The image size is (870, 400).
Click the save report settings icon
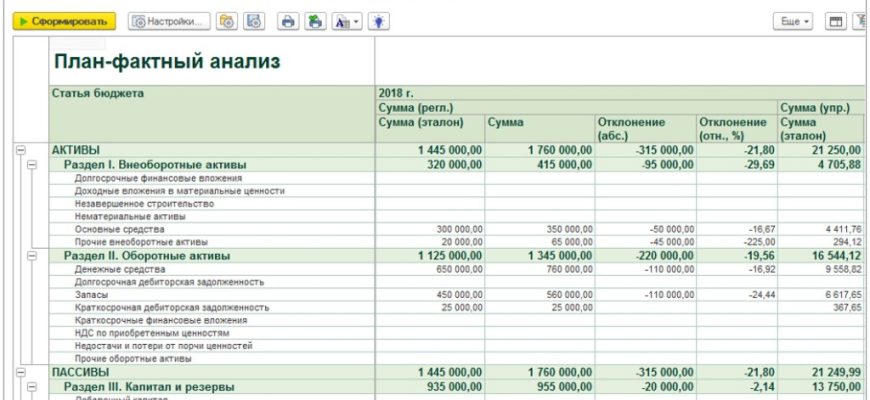[254, 20]
